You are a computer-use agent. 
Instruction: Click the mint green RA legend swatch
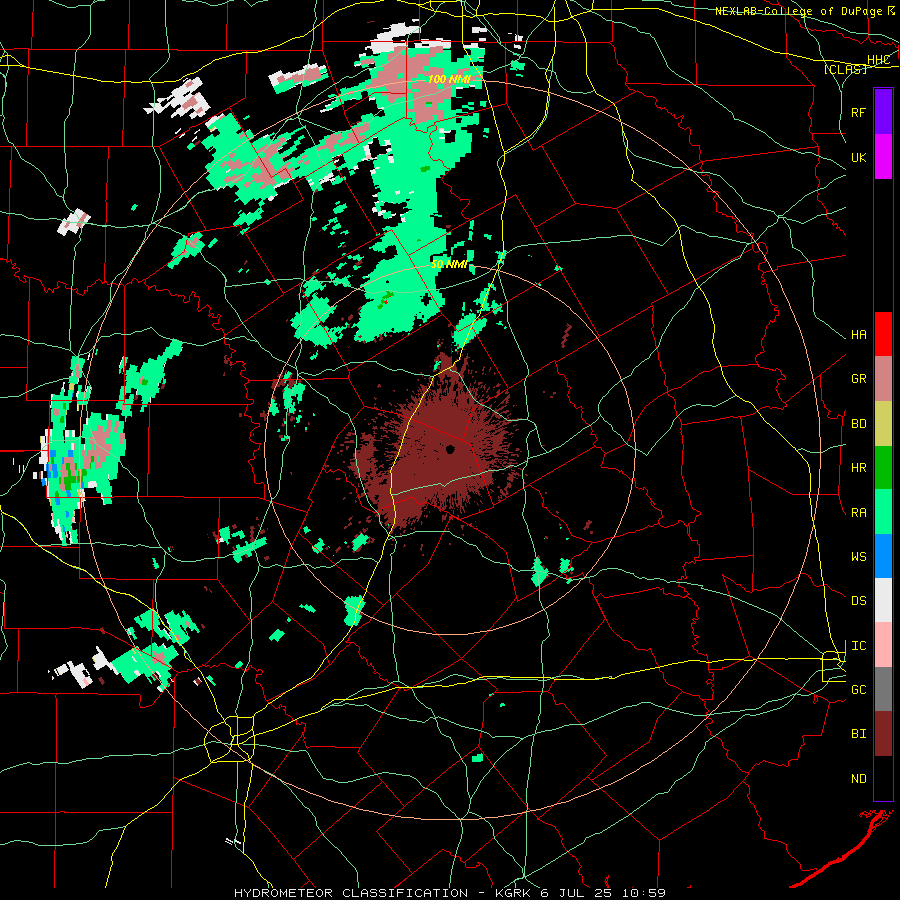coord(883,512)
